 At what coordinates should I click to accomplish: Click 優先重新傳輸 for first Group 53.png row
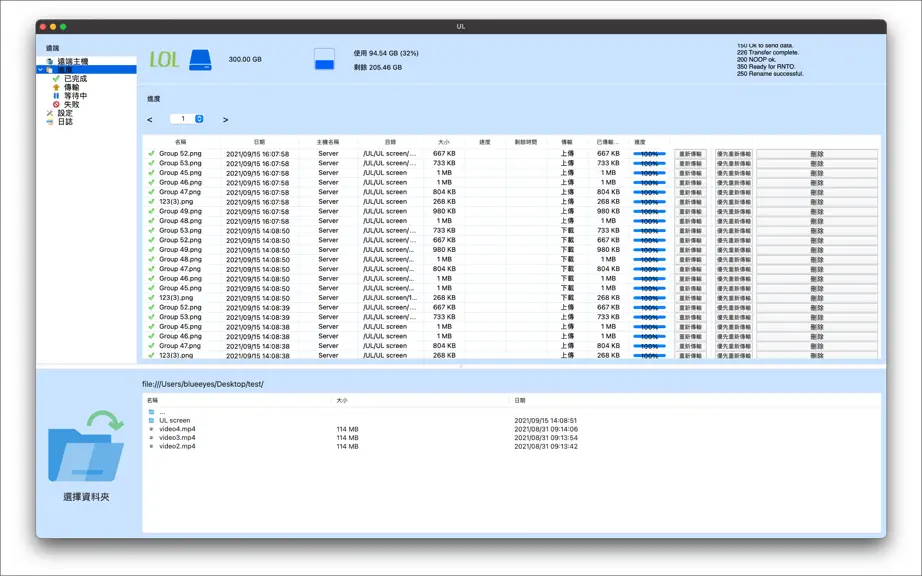(x=733, y=163)
